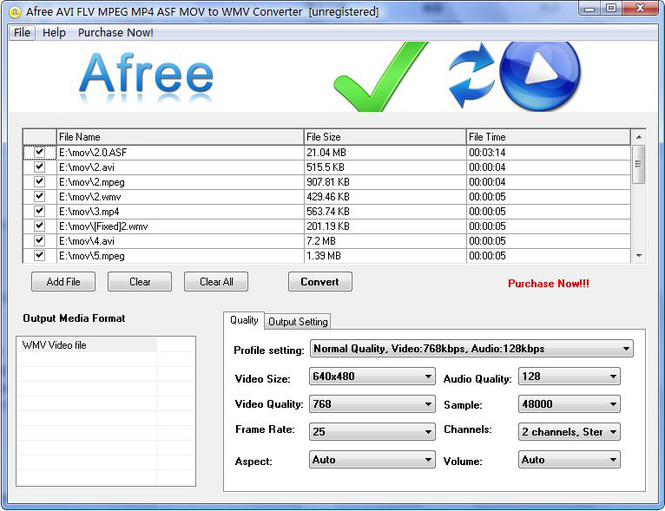Click the file list scroll down arrow
Viewport: 665px width, 511px height.
(638, 255)
